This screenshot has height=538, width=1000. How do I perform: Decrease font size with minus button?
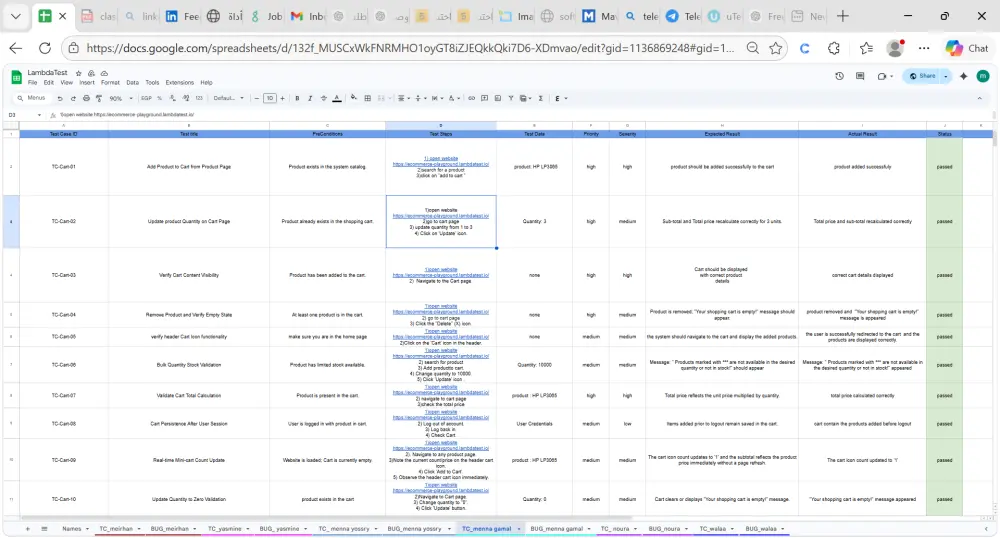click(x=256, y=98)
